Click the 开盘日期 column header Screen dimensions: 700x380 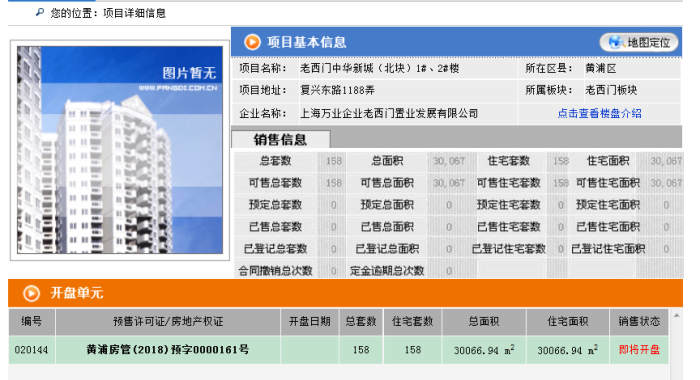(309, 322)
